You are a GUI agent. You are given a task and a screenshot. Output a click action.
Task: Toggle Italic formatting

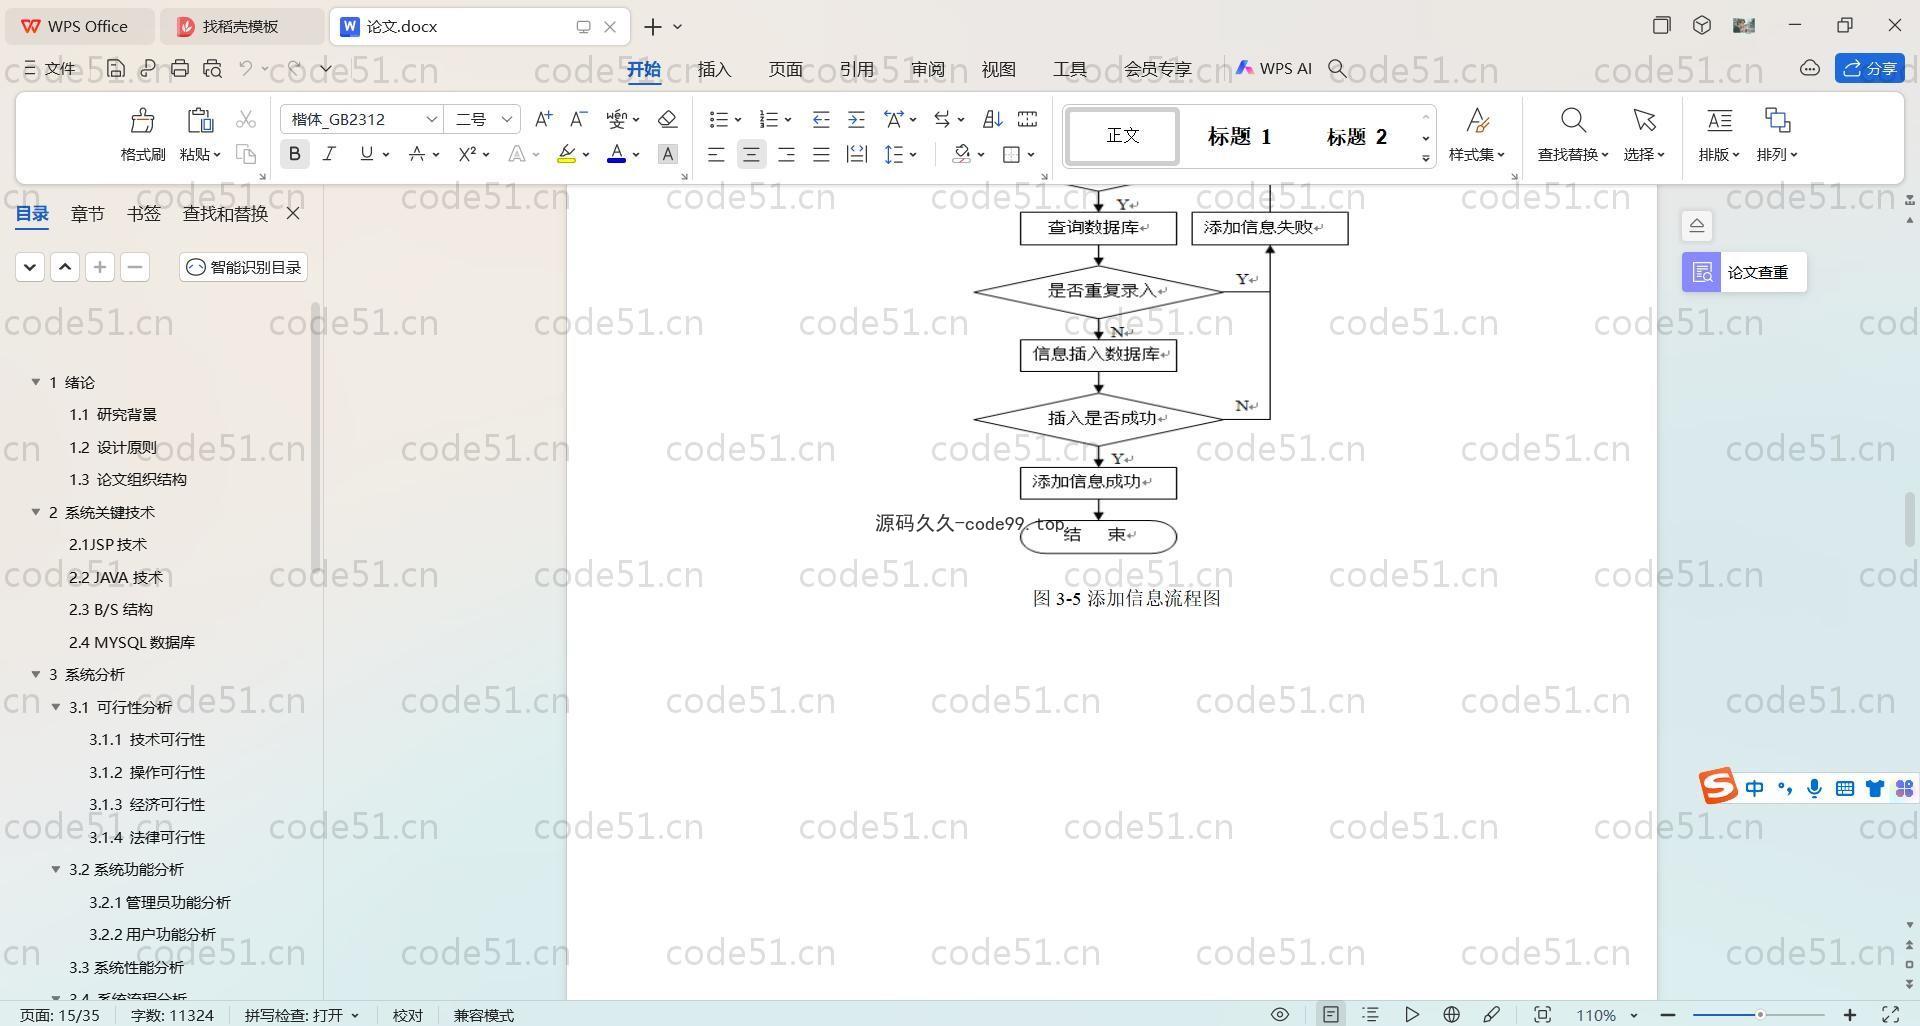[x=329, y=154]
